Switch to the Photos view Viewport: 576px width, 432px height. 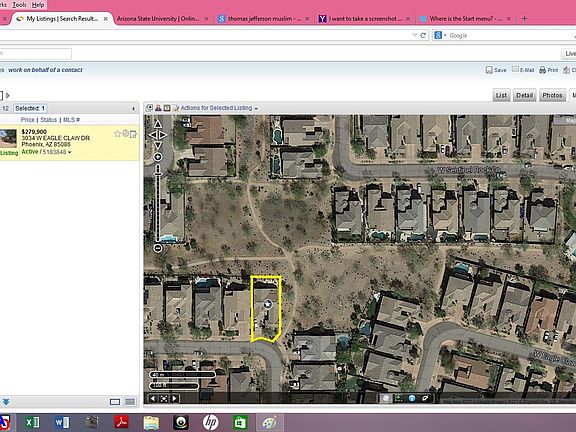pyautogui.click(x=552, y=96)
